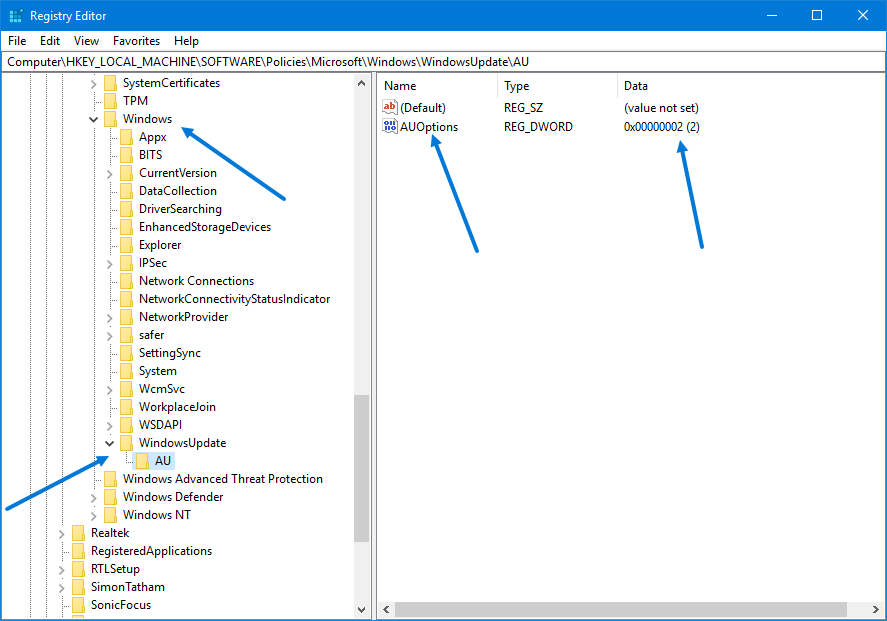887x621 pixels.
Task: Click the Registry Editor app icon in title bar
Action: tap(16, 16)
